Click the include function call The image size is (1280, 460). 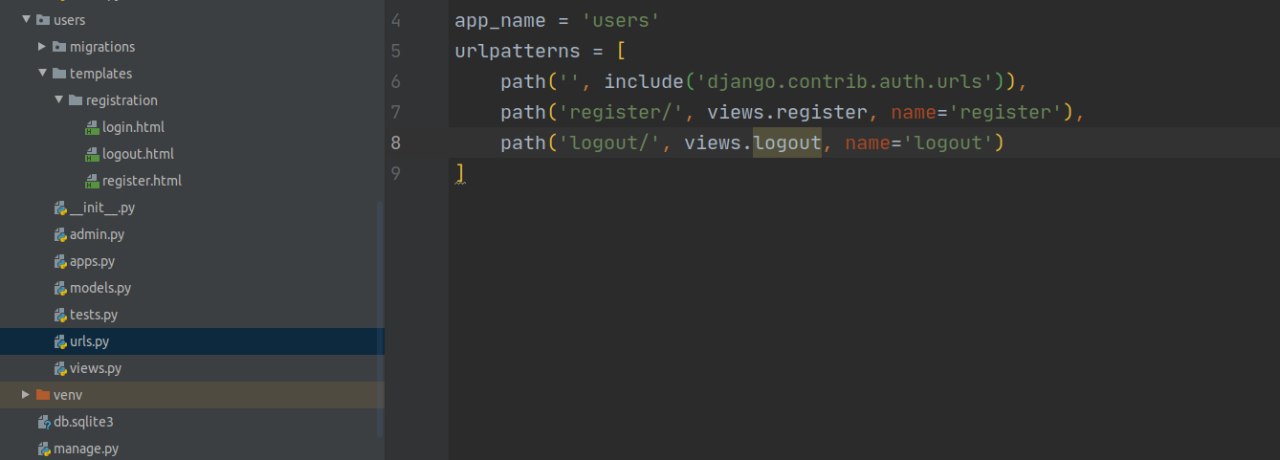pyautogui.click(x=643, y=81)
